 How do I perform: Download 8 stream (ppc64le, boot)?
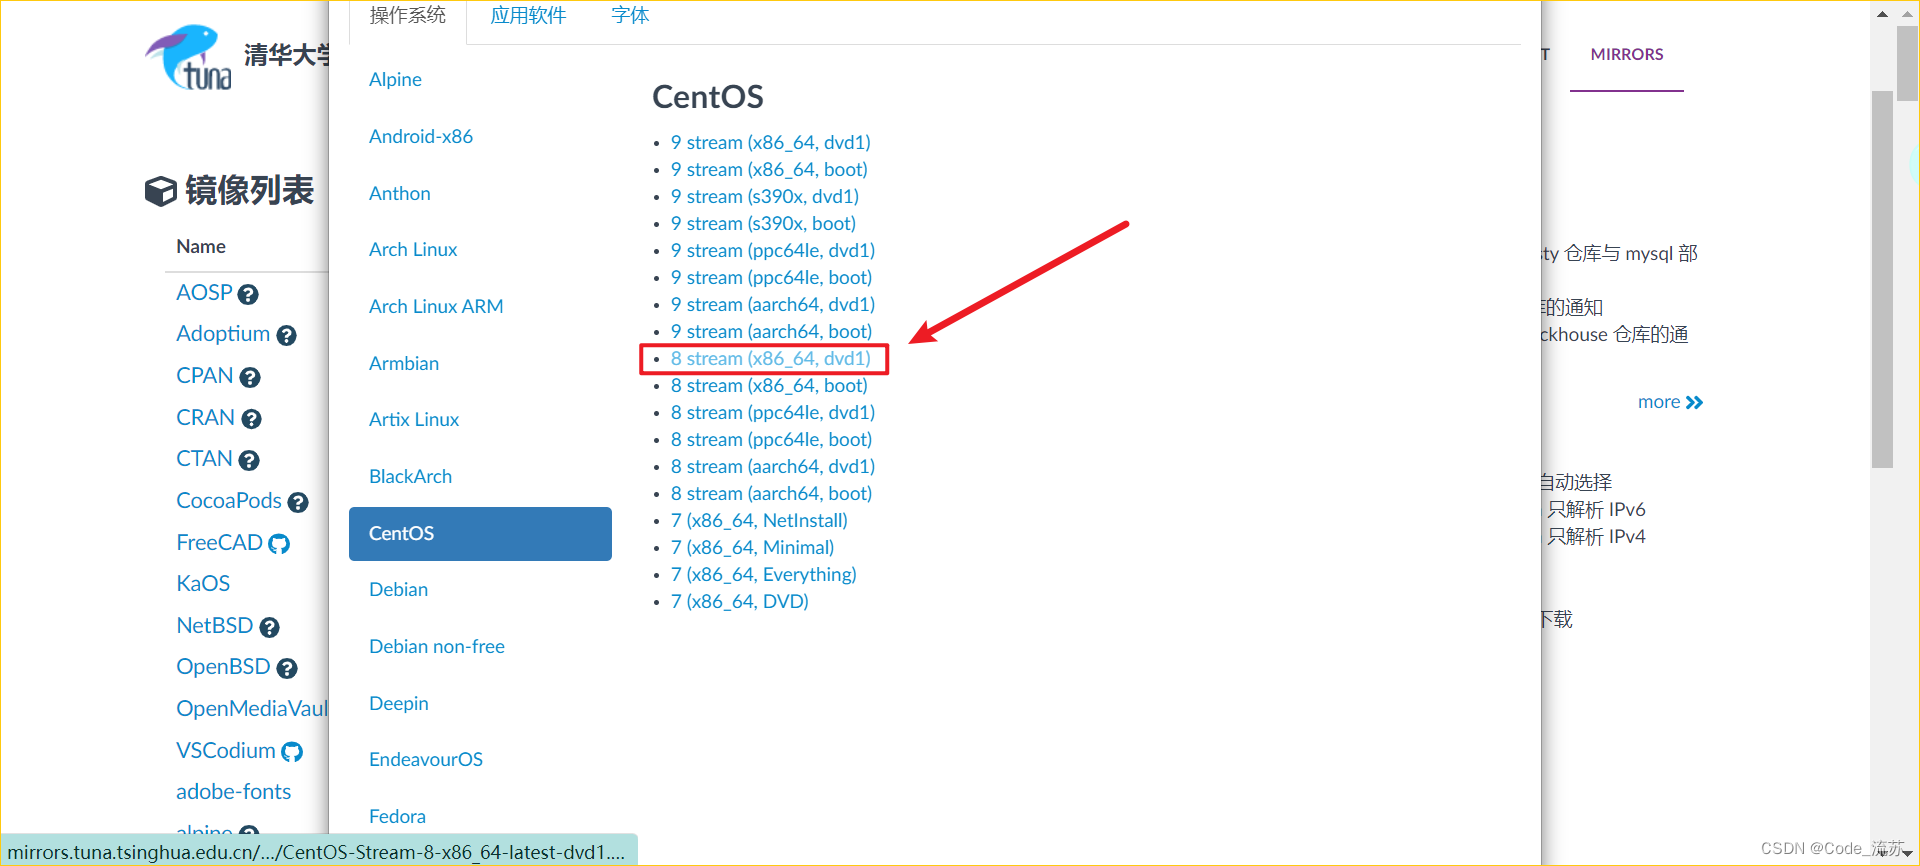tap(771, 440)
